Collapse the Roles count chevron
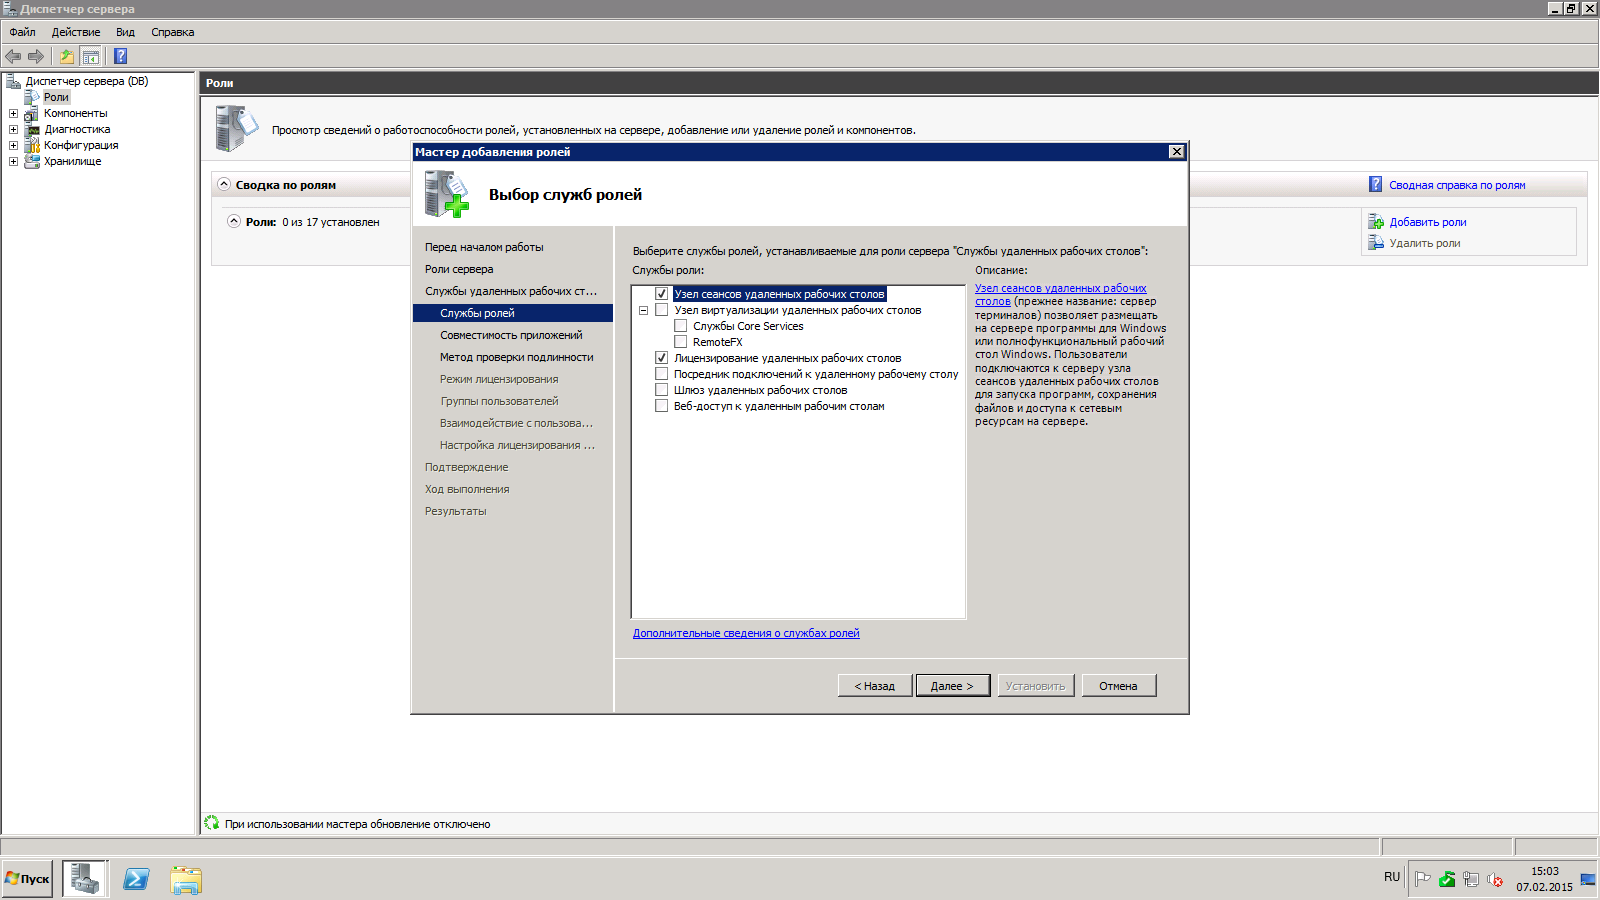Screen dimensions: 1600x900 pos(234,221)
